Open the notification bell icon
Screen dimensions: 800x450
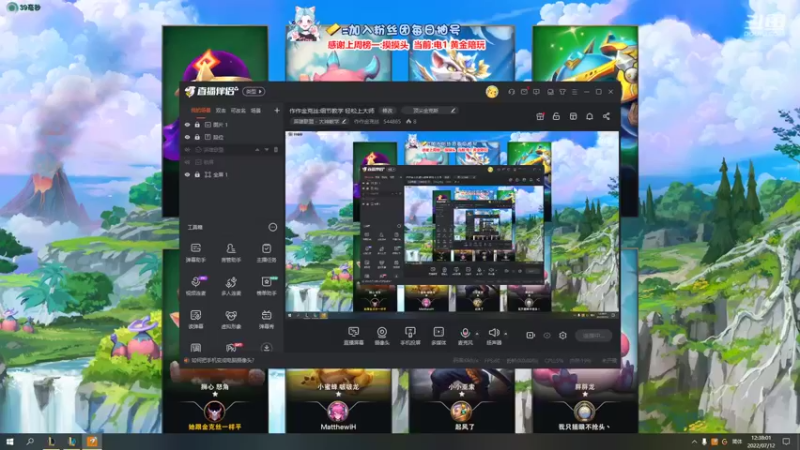(589, 116)
